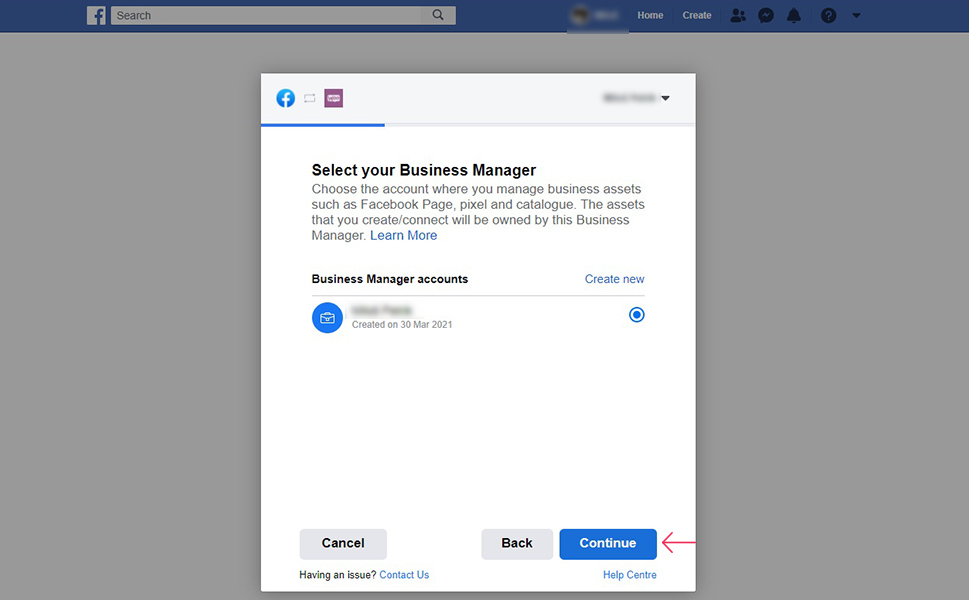Click the Cancel button
Screen dimensions: 969x600
tap(343, 544)
